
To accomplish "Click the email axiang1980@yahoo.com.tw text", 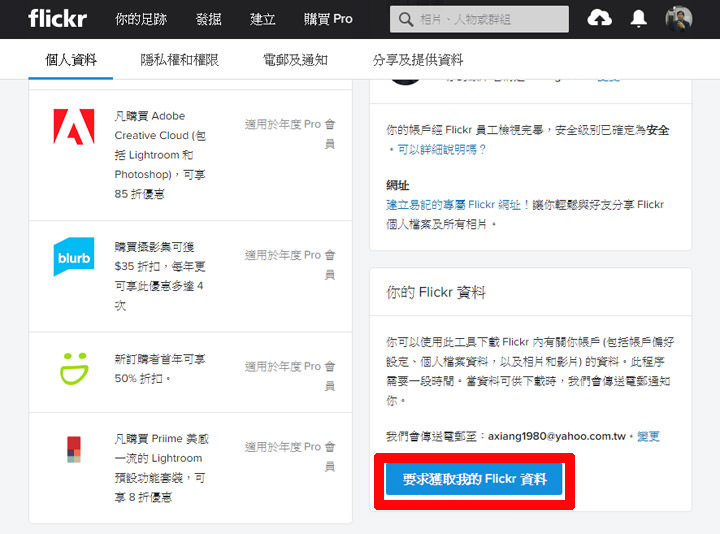I will 557,436.
